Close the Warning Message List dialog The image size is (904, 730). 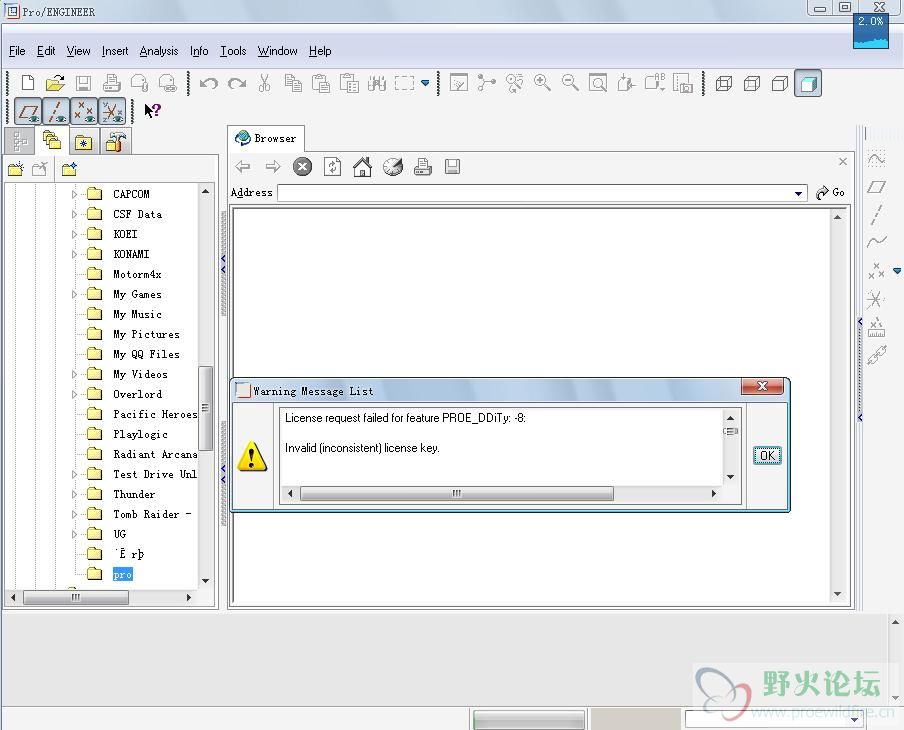762,386
